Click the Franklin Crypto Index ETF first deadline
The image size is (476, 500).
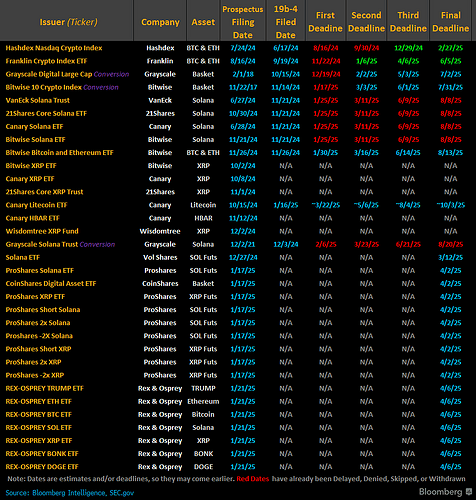click(x=326, y=61)
